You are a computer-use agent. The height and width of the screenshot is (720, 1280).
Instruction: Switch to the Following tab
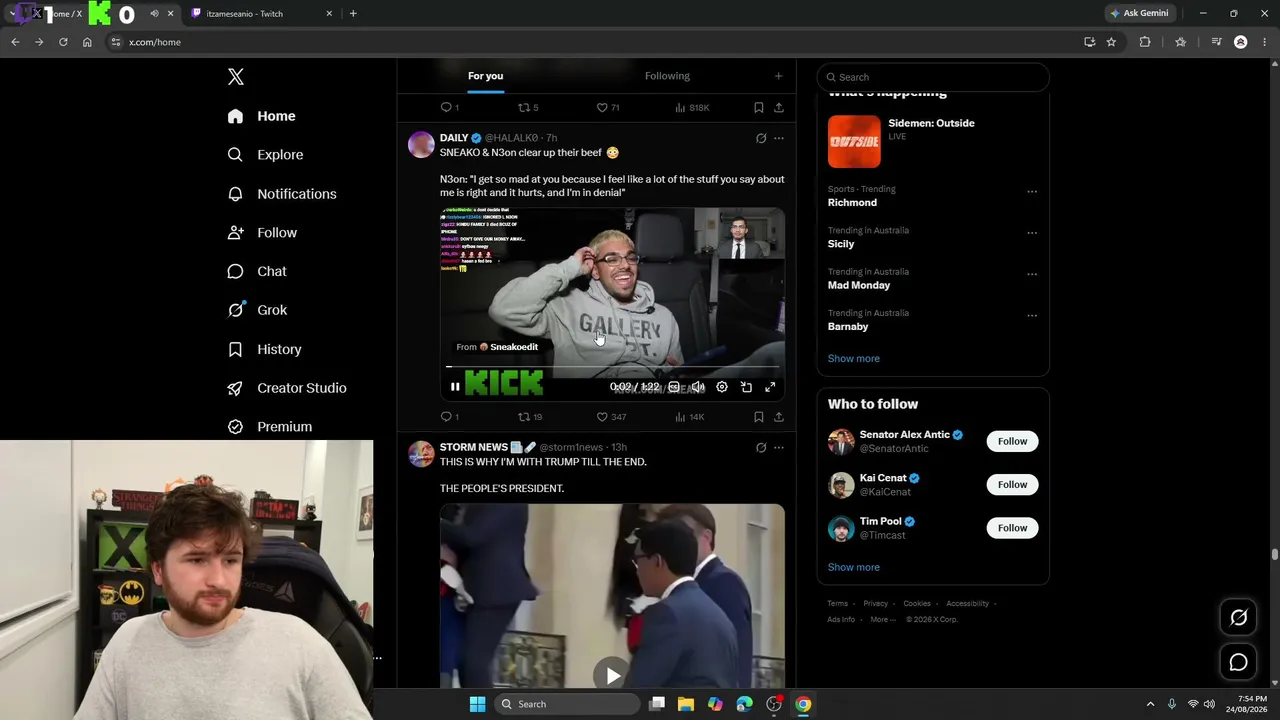coord(667,76)
